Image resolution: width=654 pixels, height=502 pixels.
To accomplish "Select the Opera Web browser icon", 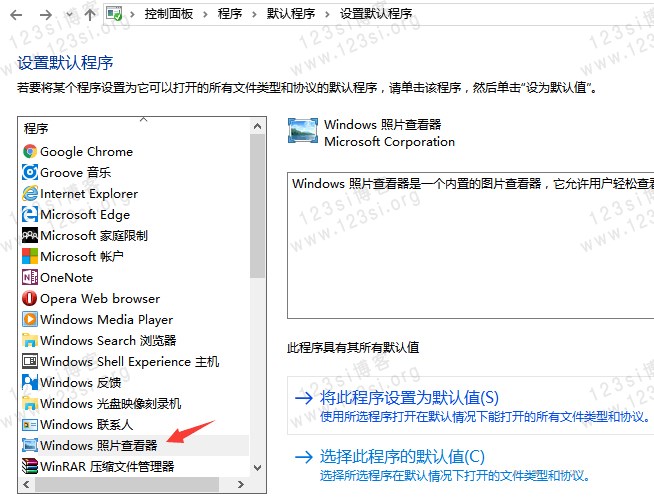I will pos(30,298).
